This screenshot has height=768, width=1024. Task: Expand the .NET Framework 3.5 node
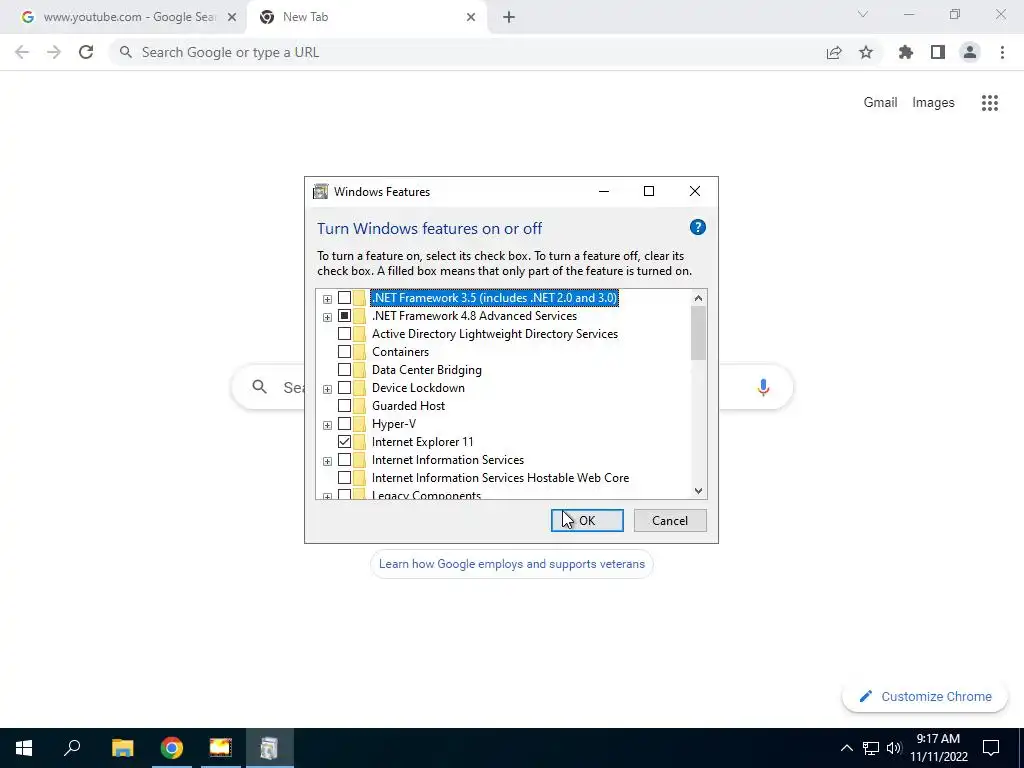pos(327,299)
